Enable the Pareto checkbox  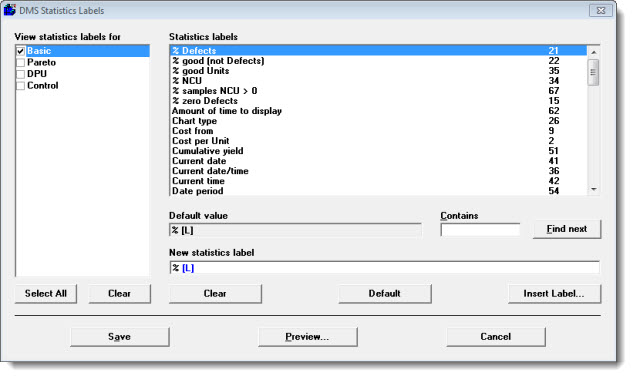click(21, 62)
